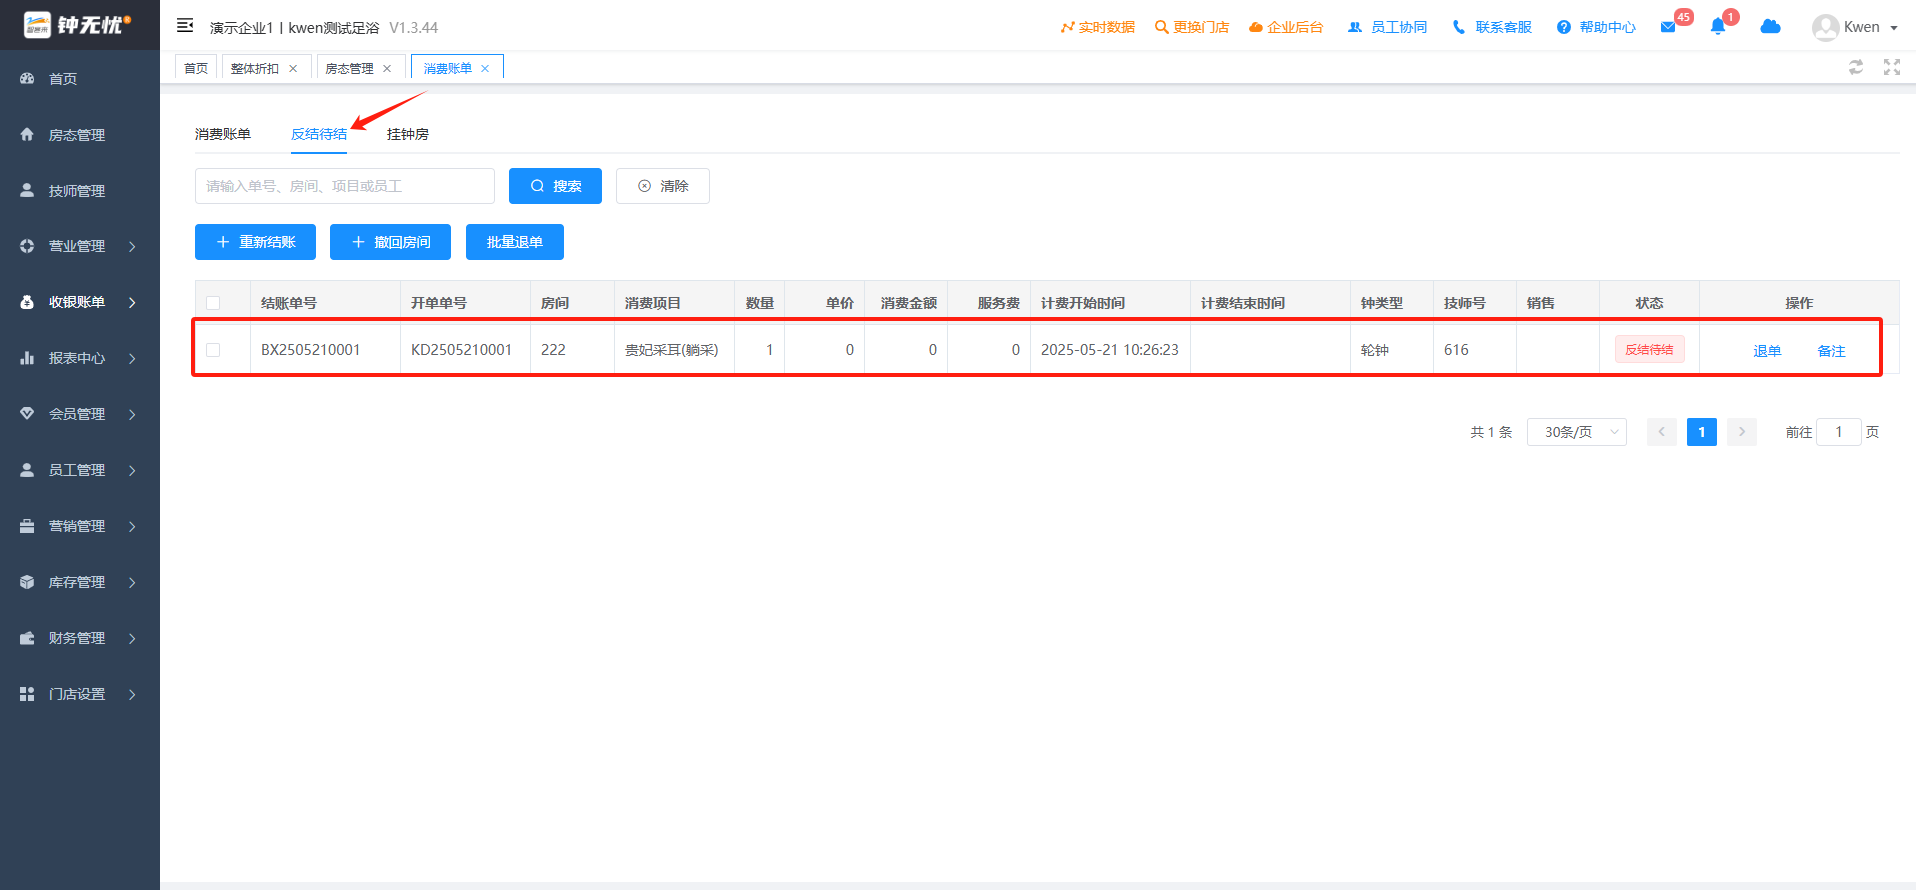Open the 30条/页 page size dropdown
This screenshot has width=1916, height=890.
click(x=1577, y=432)
